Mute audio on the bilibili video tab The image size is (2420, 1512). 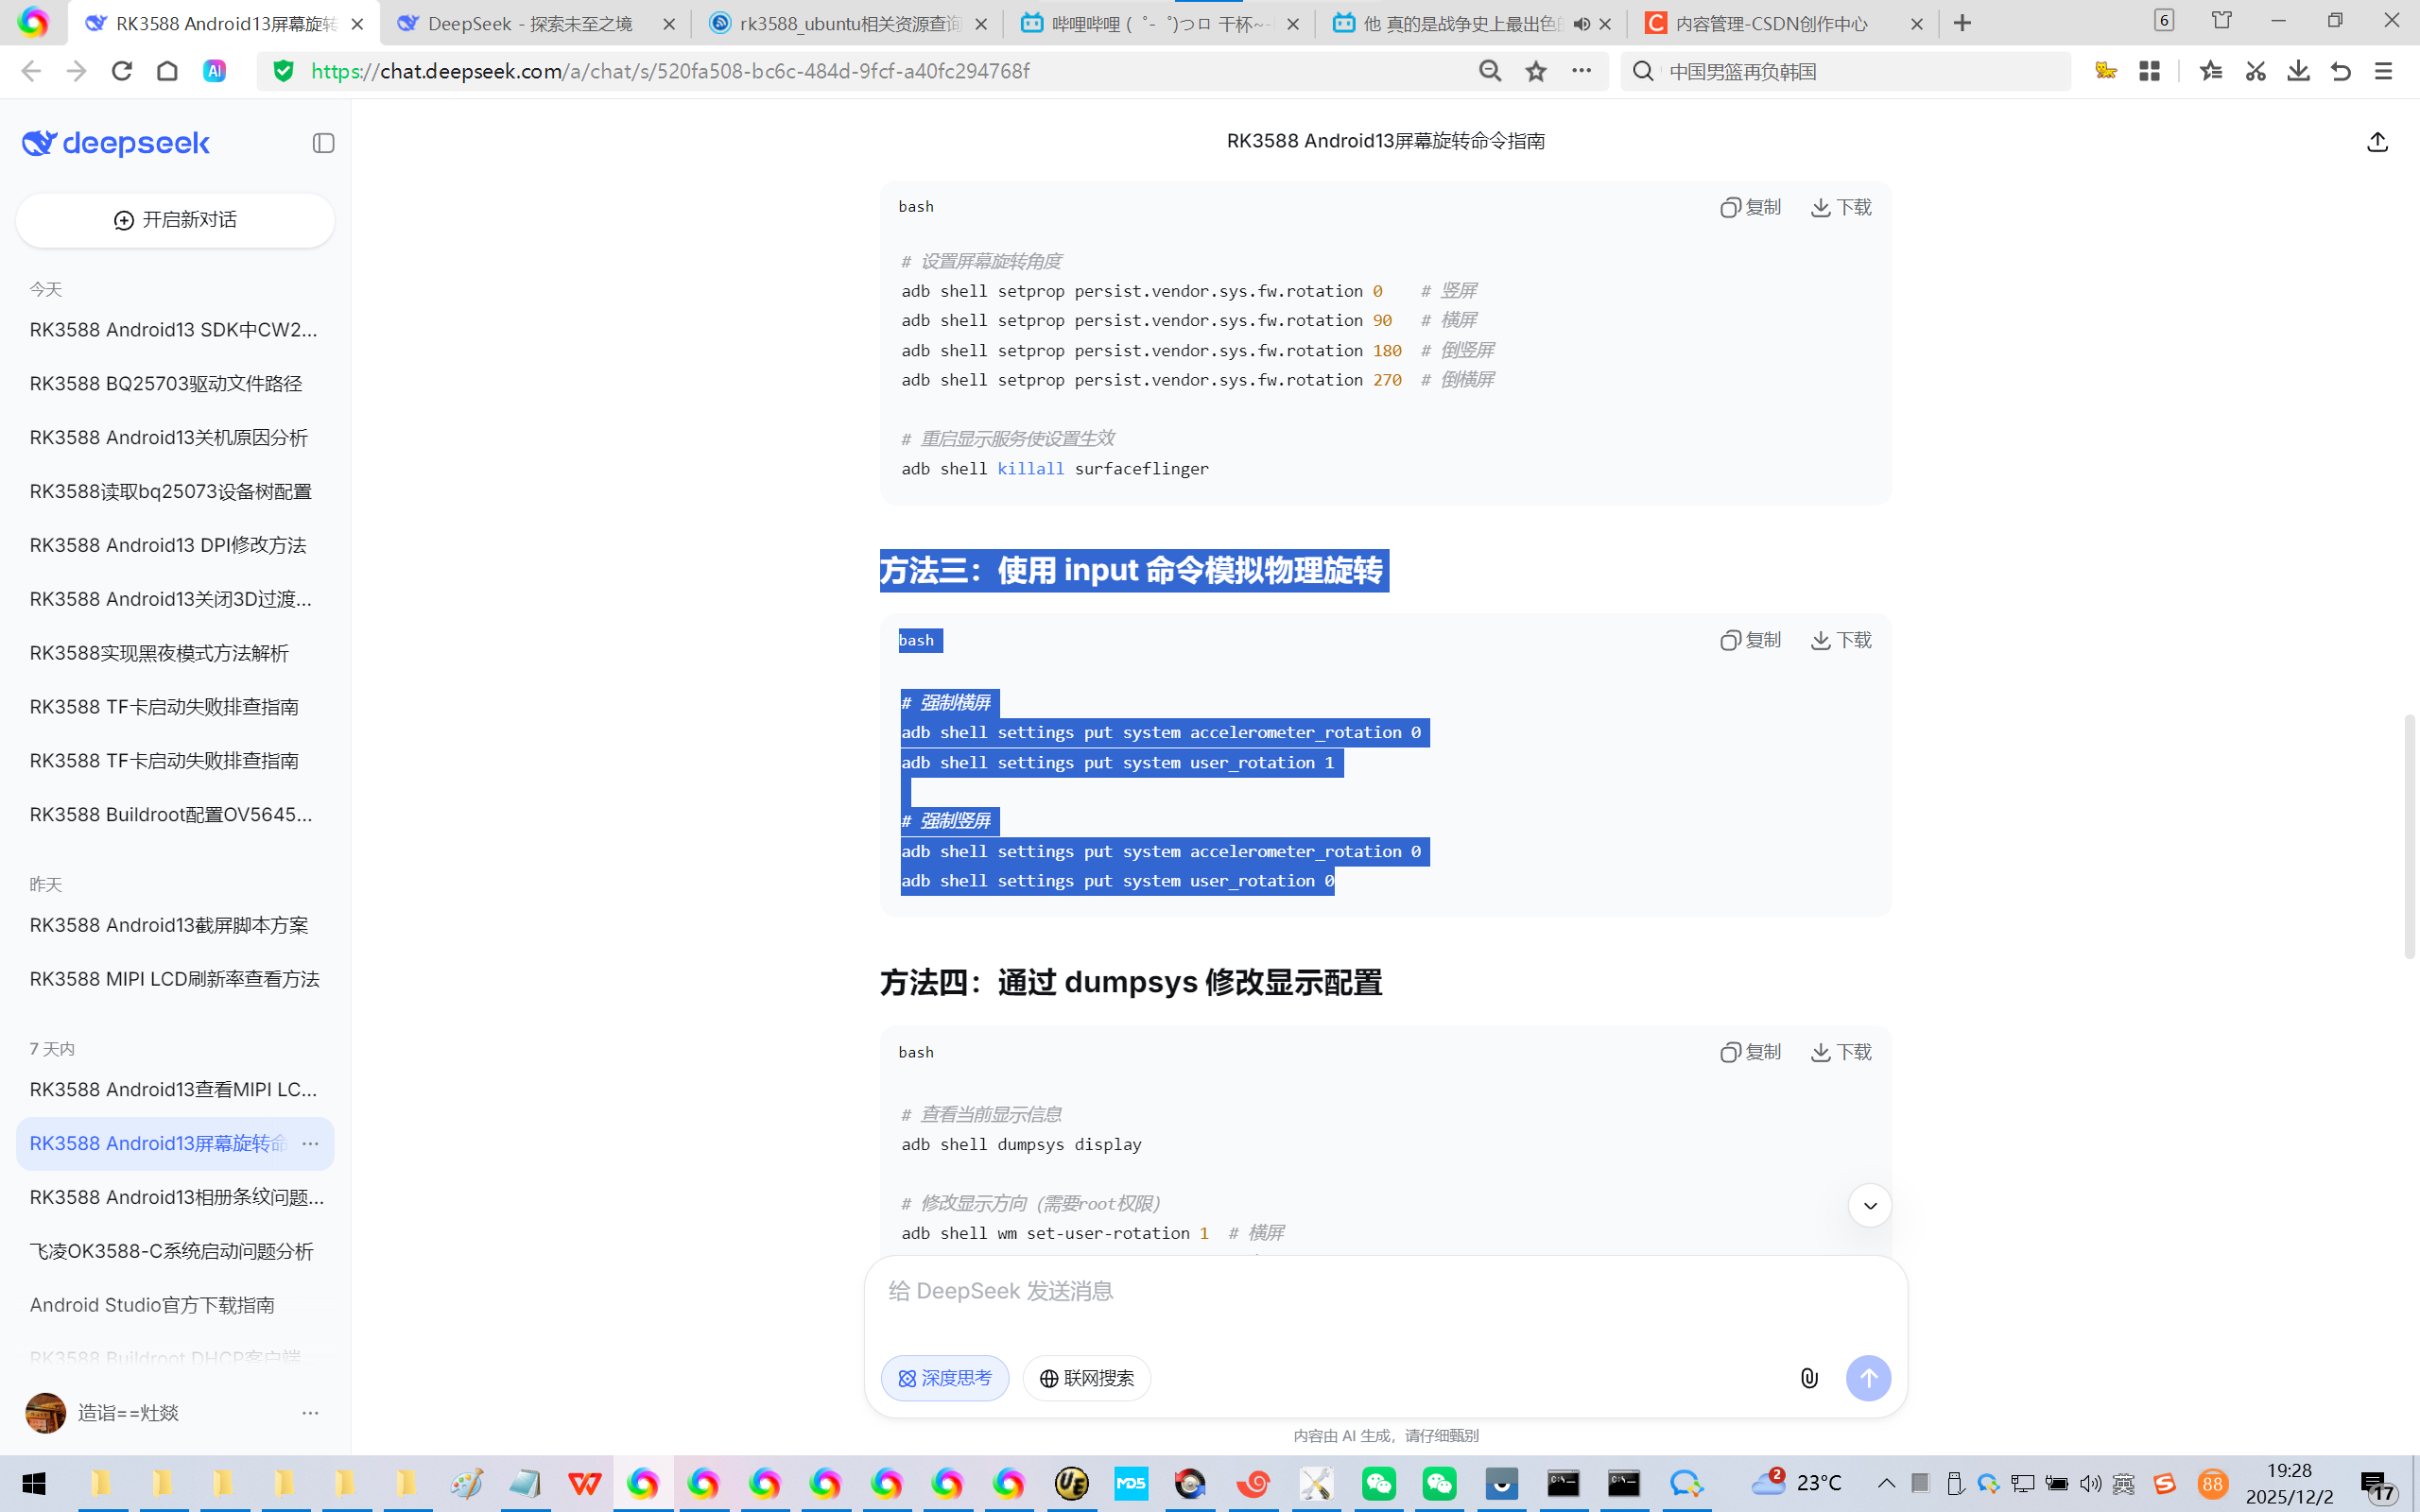[1581, 24]
